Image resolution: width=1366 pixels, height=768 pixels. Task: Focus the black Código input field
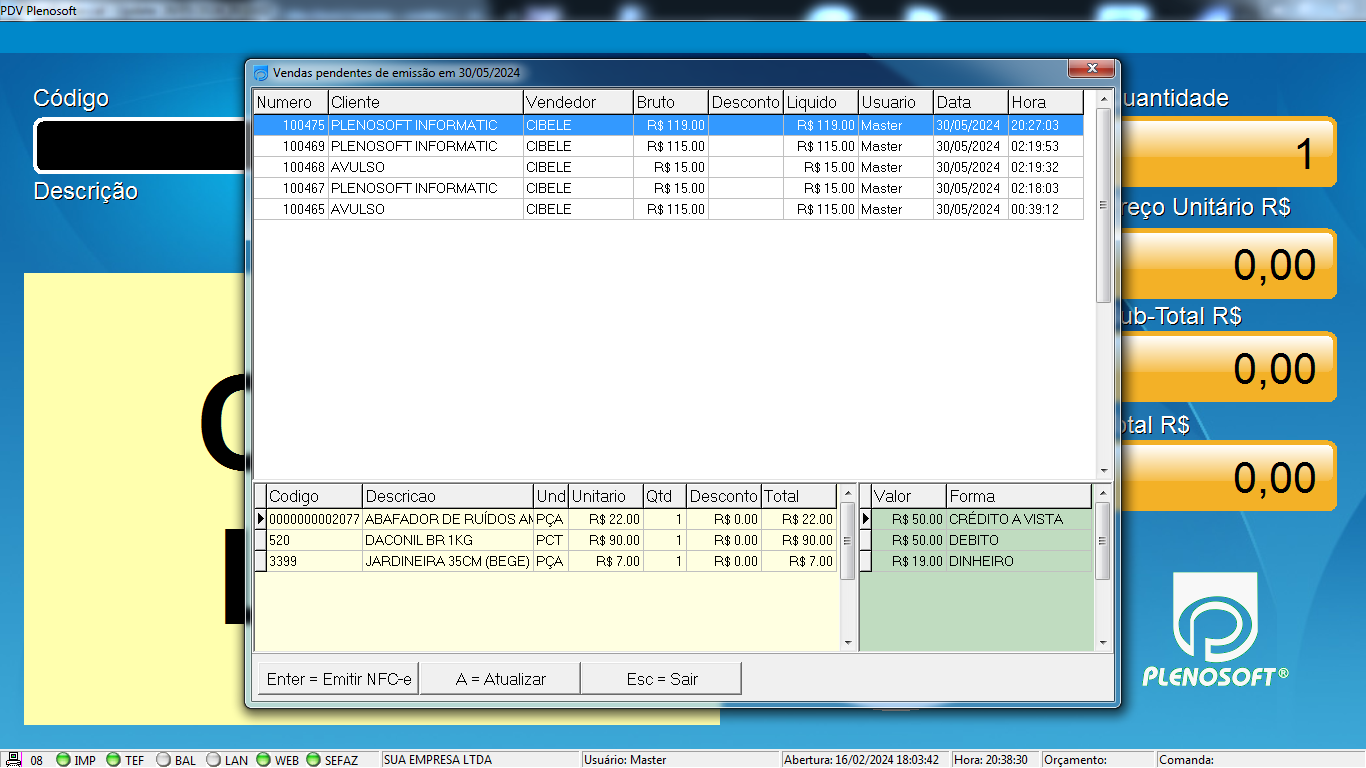pyautogui.click(x=139, y=146)
